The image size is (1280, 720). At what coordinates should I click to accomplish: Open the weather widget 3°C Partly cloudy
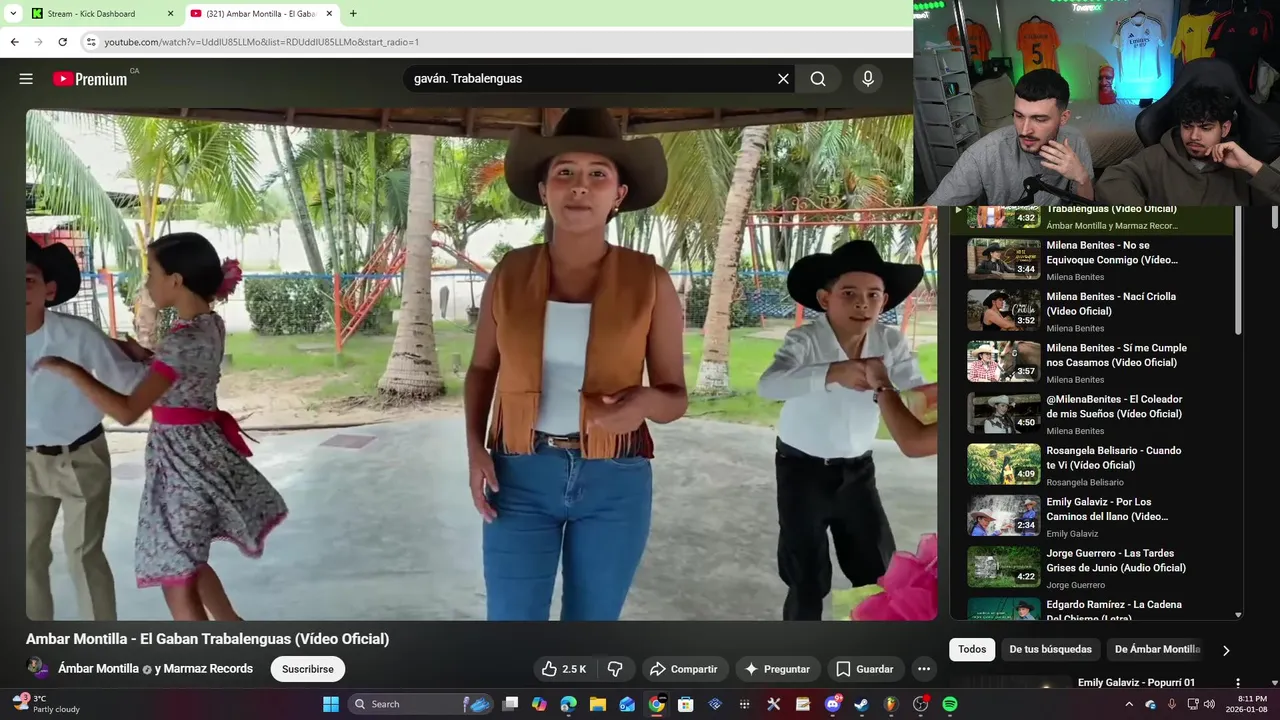tap(46, 704)
